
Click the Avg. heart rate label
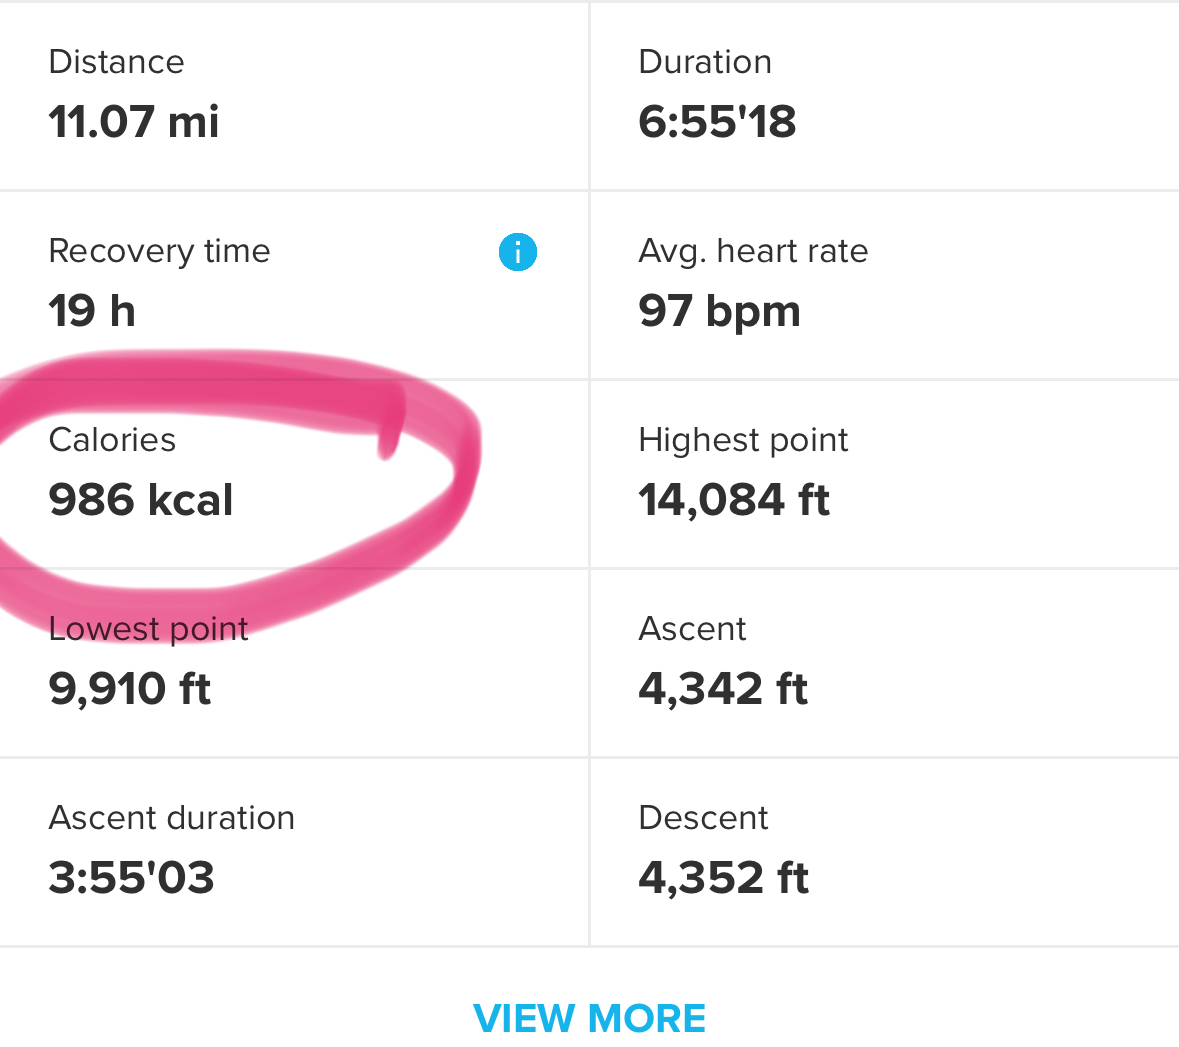pyautogui.click(x=753, y=252)
